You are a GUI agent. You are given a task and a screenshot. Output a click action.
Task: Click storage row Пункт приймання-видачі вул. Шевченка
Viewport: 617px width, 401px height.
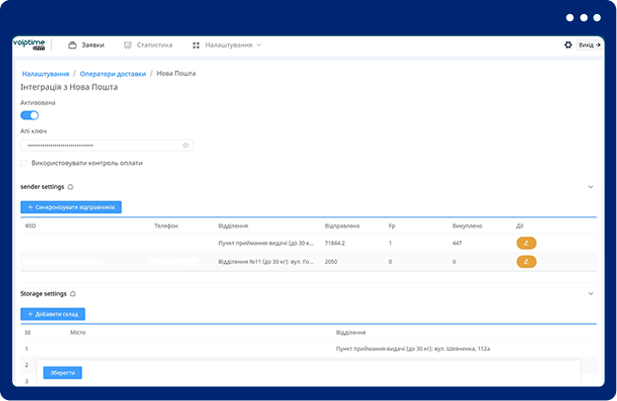[308, 349]
